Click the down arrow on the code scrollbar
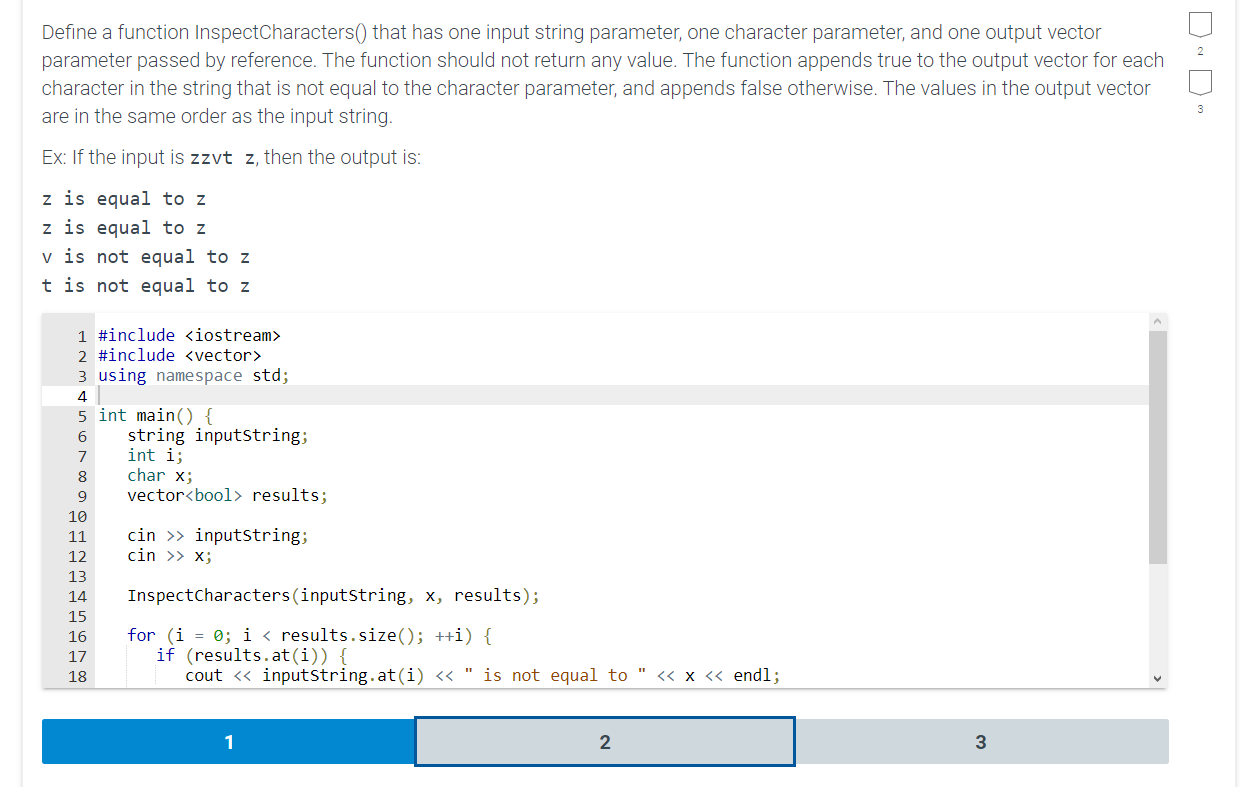This screenshot has width=1240, height=787. (x=1157, y=677)
